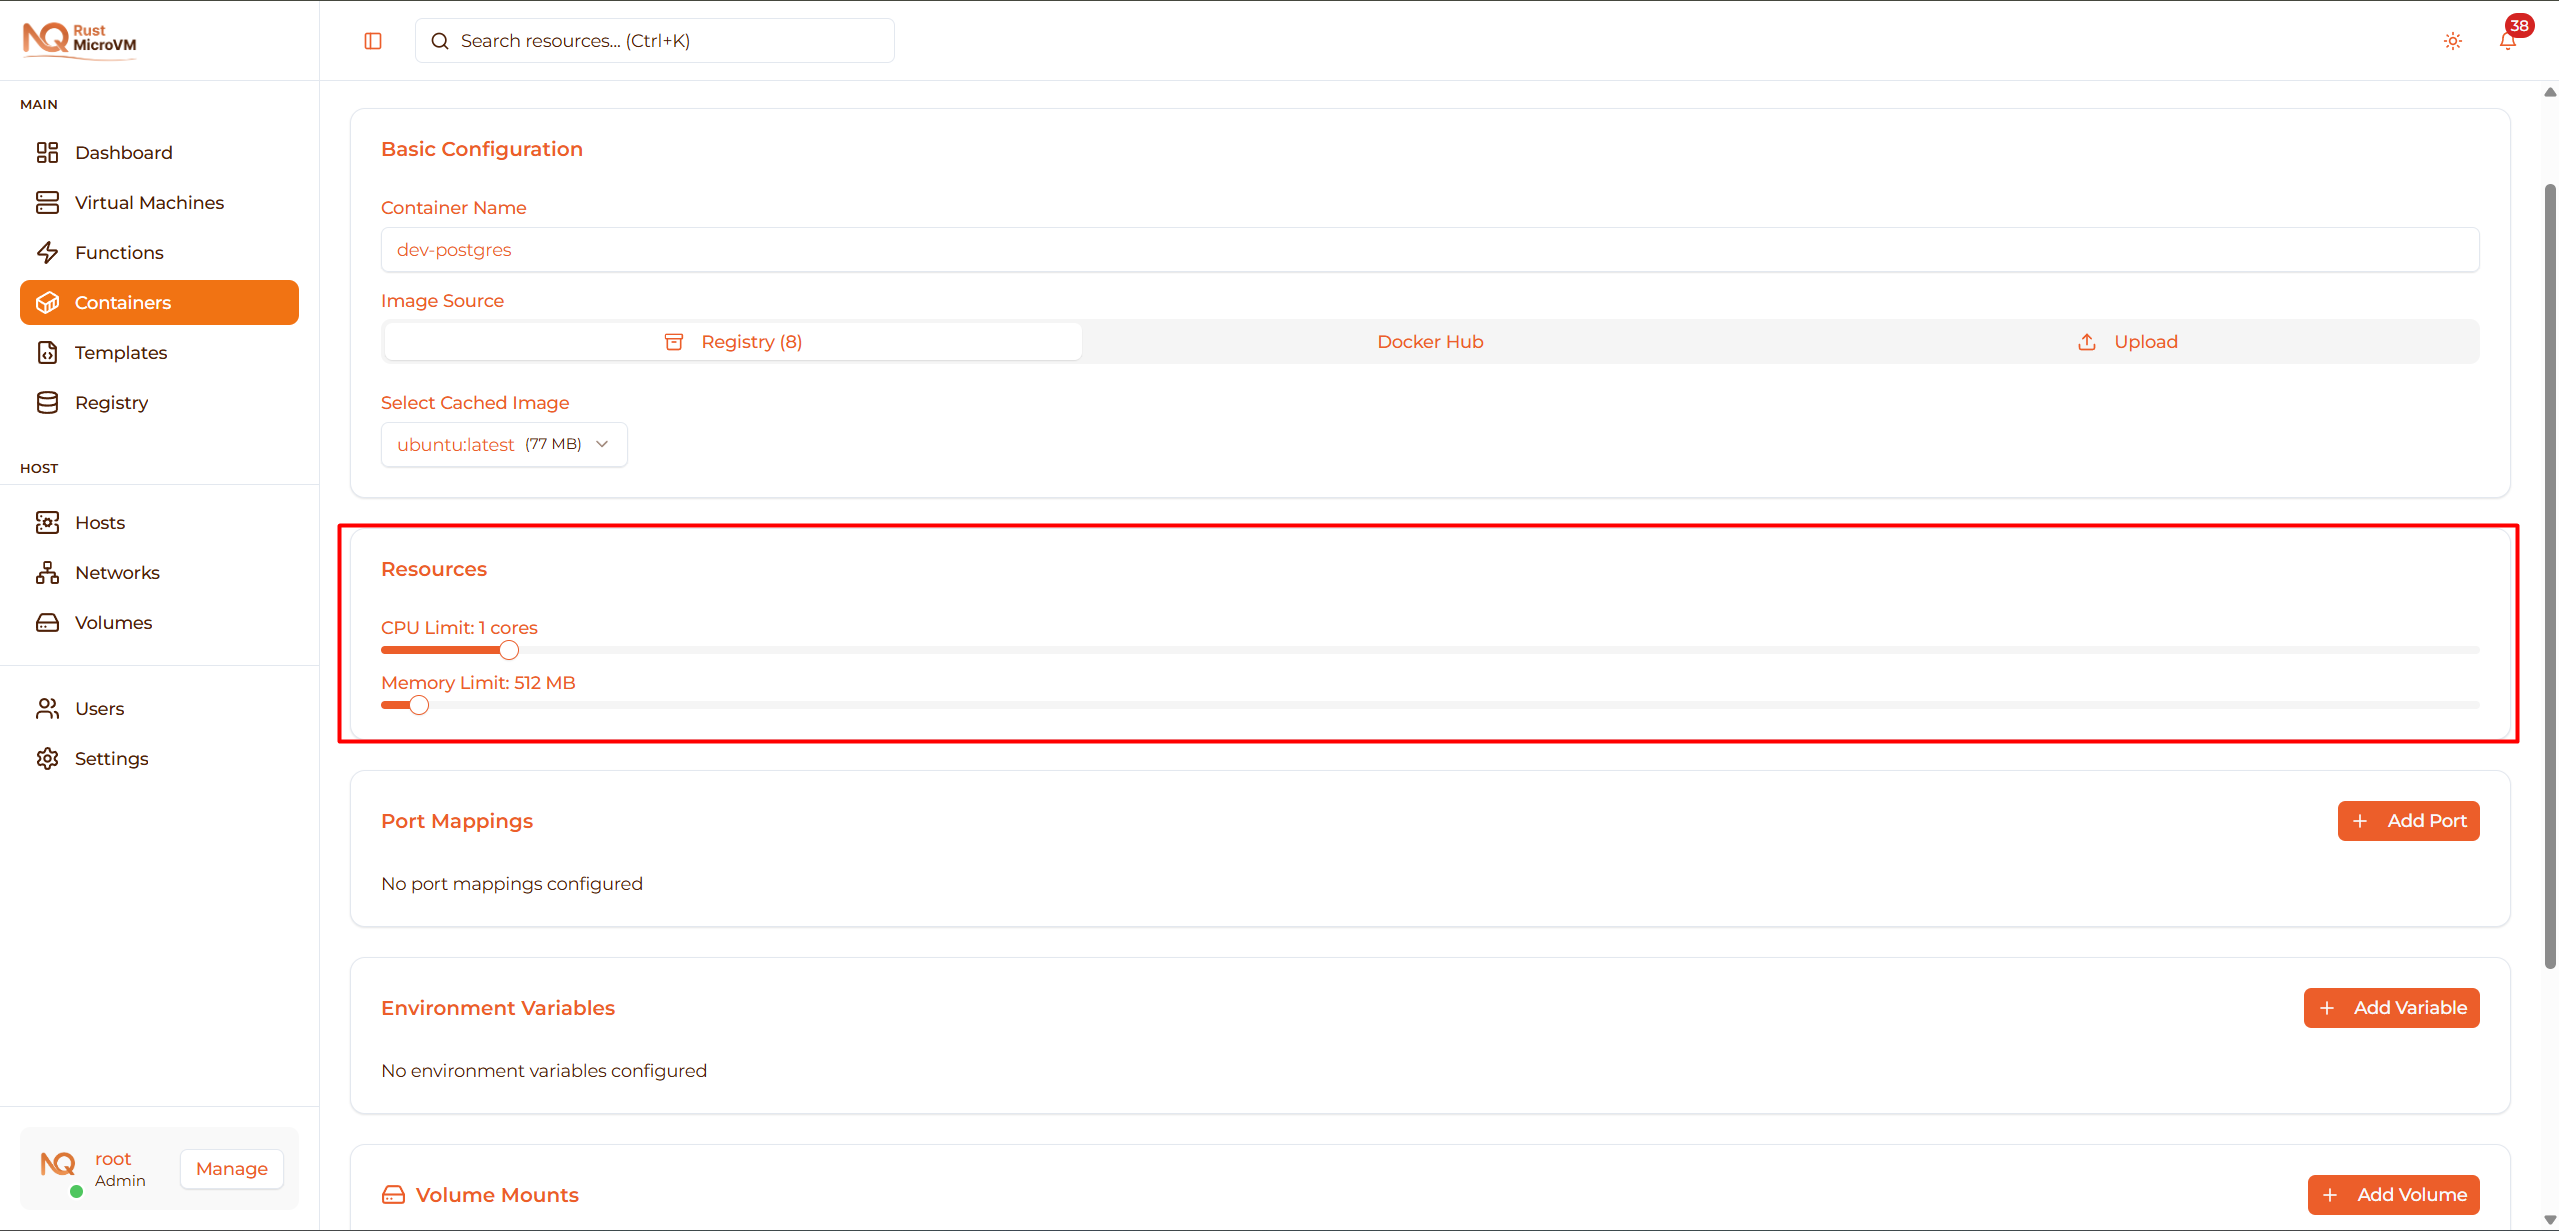Open notifications bell with 38 badge
Image resolution: width=2559 pixels, height=1231 pixels.
tap(2507, 41)
